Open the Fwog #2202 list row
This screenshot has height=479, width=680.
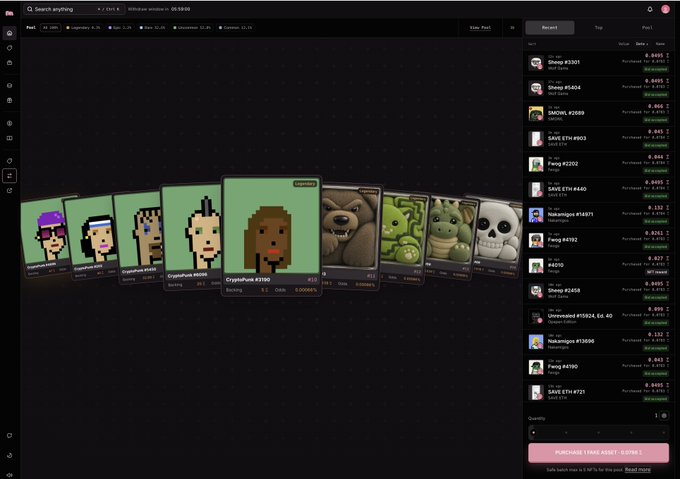[x=598, y=164]
